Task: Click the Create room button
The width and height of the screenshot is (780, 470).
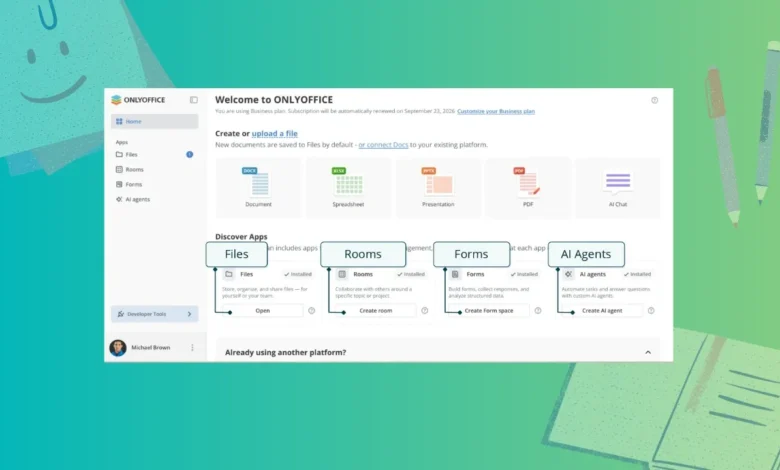Action: (x=376, y=311)
